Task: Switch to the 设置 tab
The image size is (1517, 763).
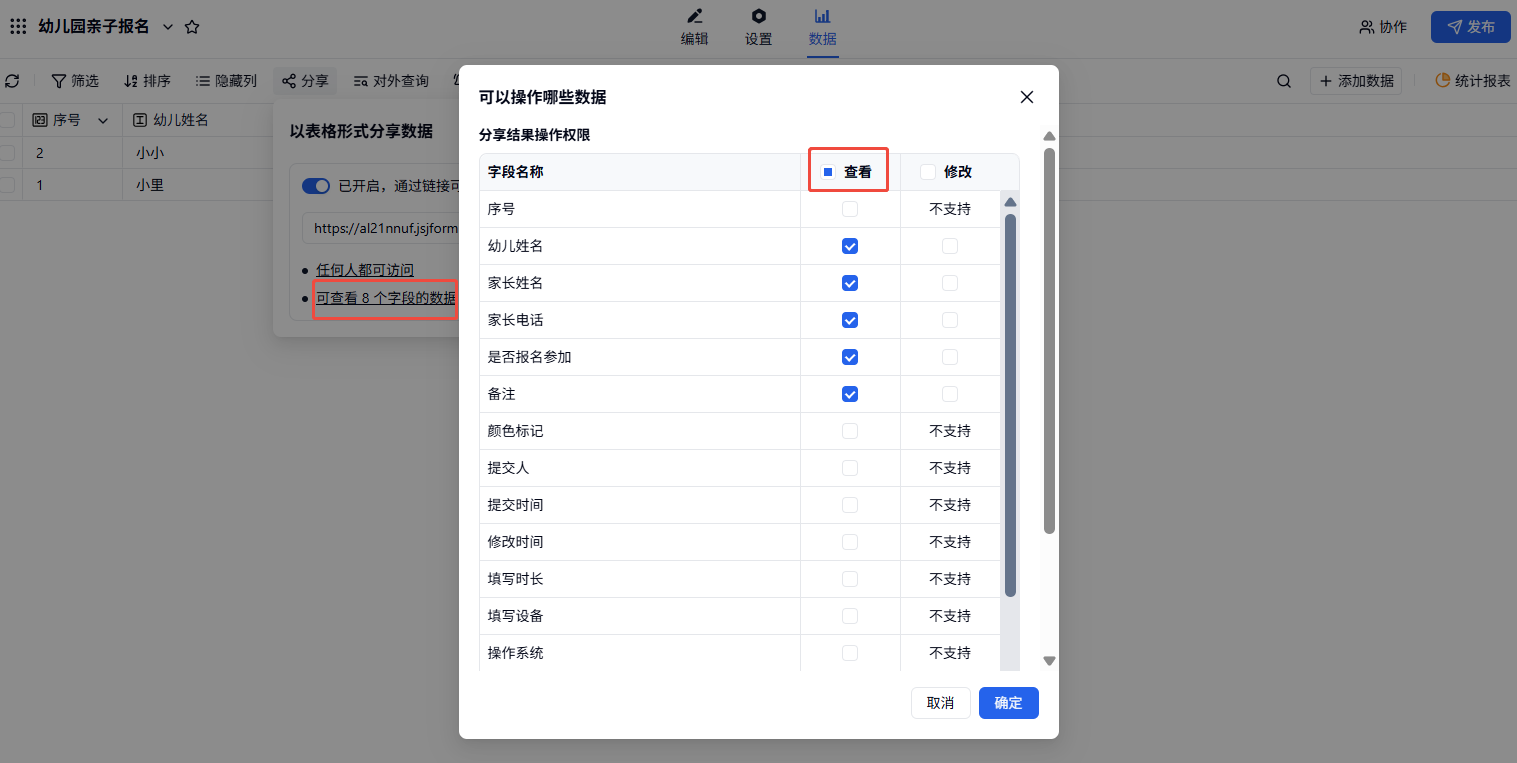Action: (758, 27)
